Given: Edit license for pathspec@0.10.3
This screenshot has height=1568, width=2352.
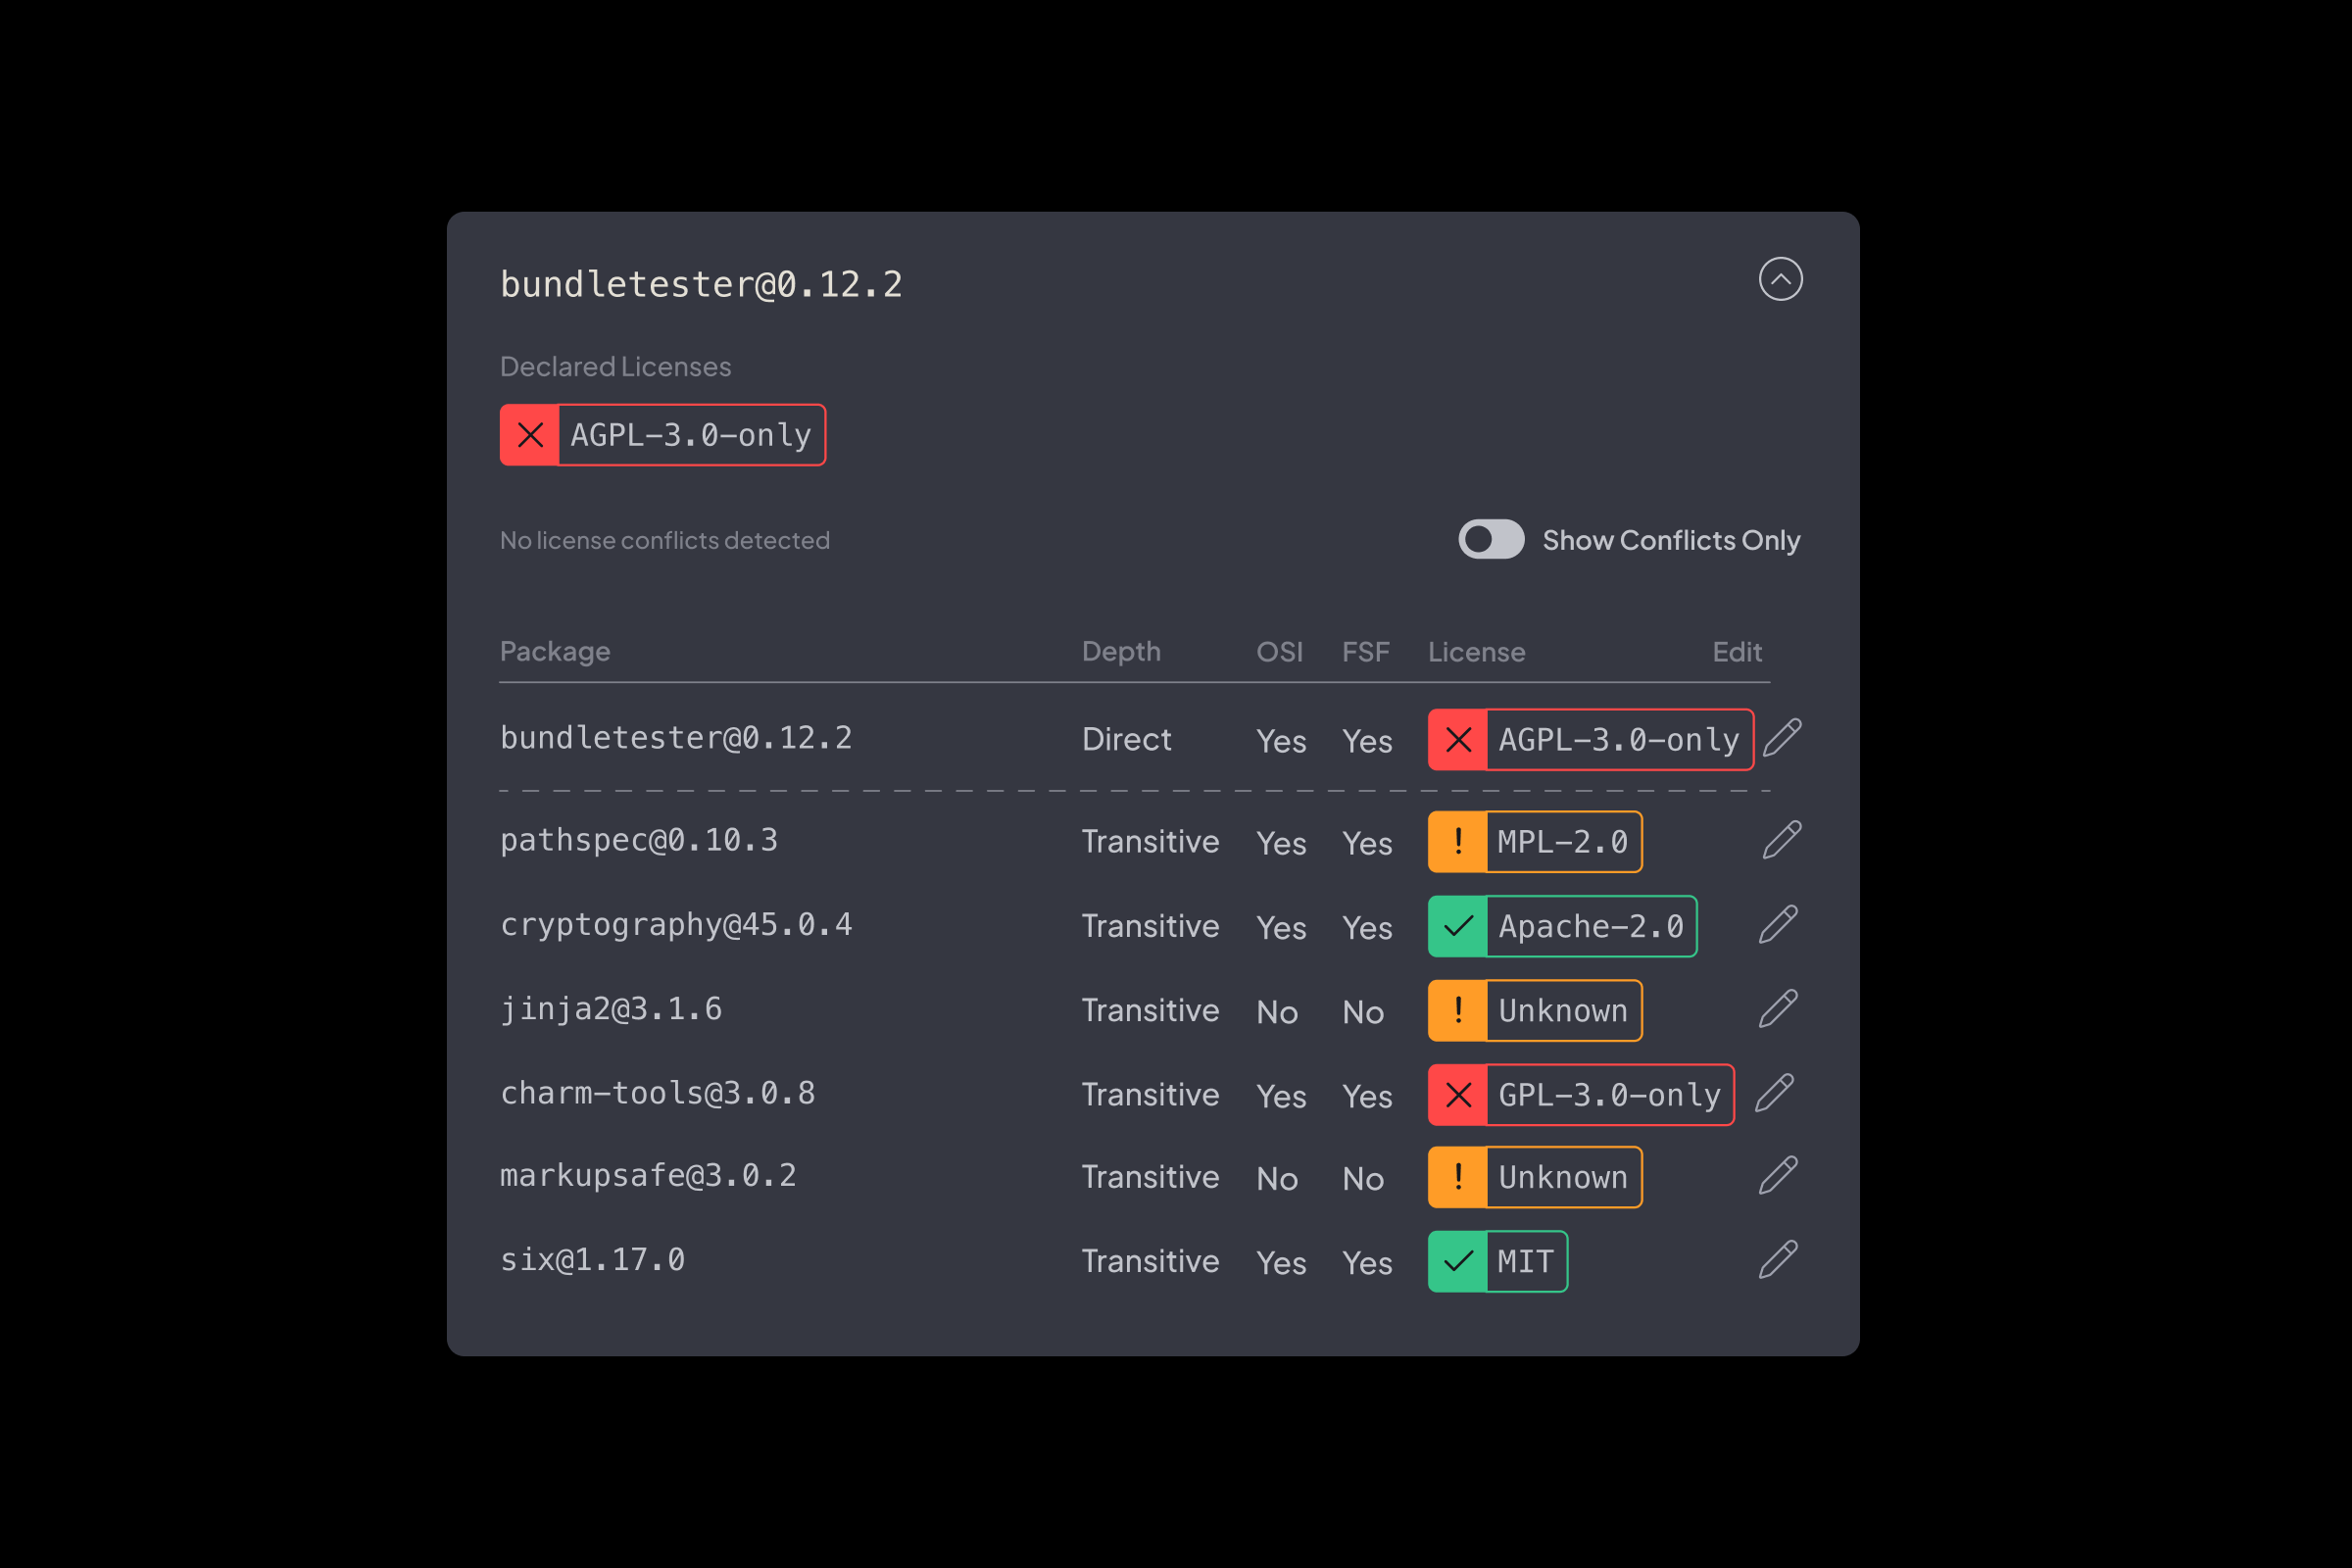Looking at the screenshot, I should (1782, 840).
